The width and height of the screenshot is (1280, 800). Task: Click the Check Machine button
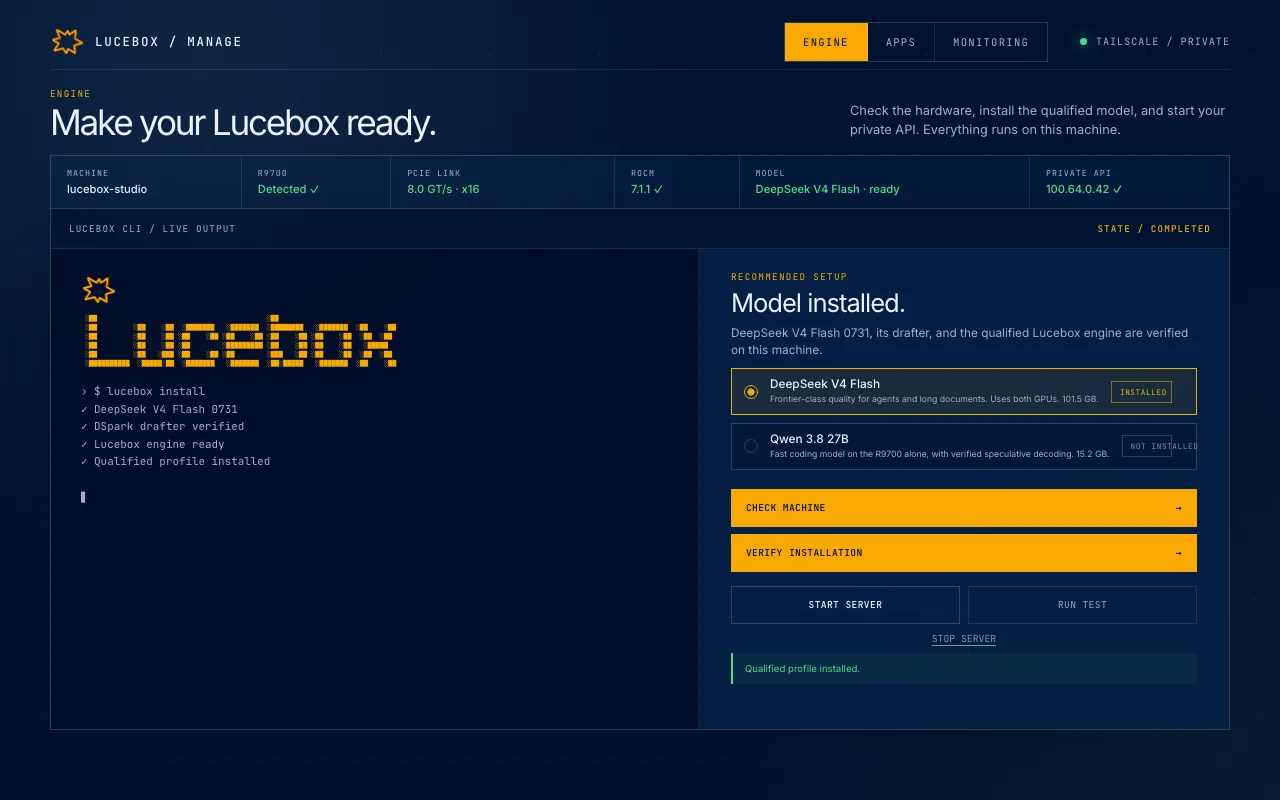coord(964,508)
